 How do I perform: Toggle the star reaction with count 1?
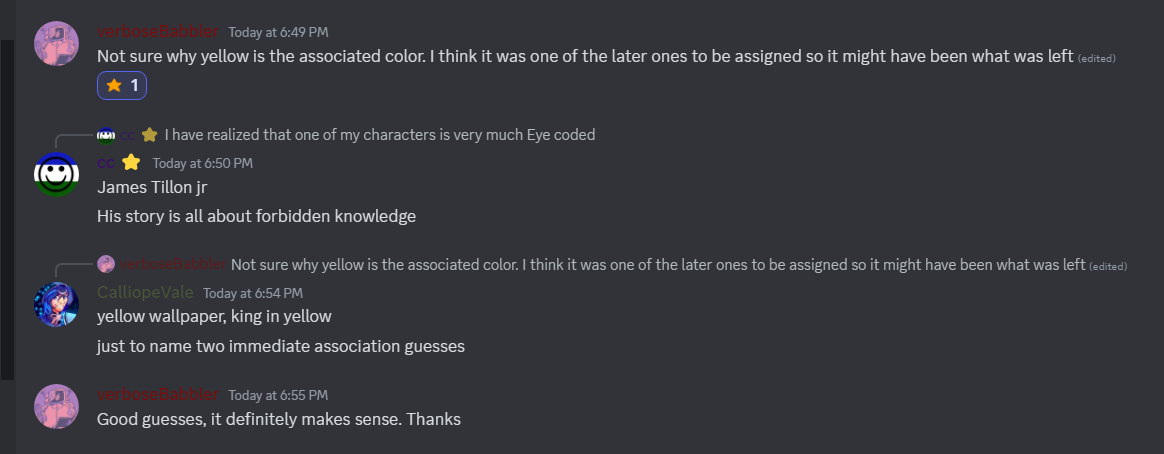click(x=122, y=86)
